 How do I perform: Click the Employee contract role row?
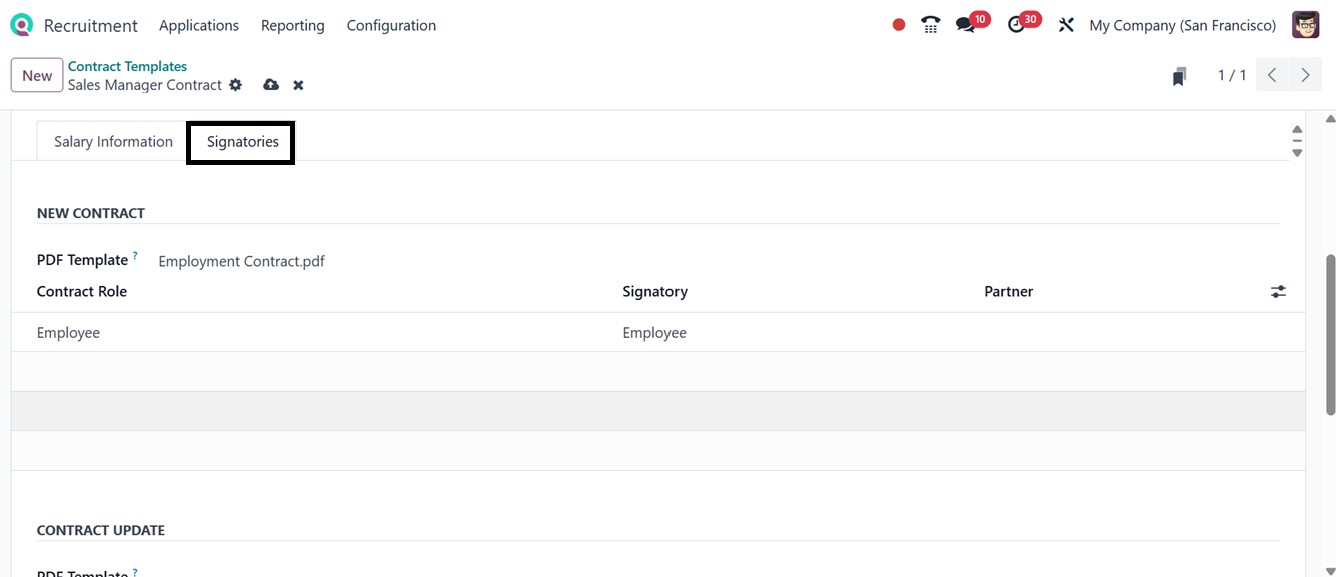[68, 333]
